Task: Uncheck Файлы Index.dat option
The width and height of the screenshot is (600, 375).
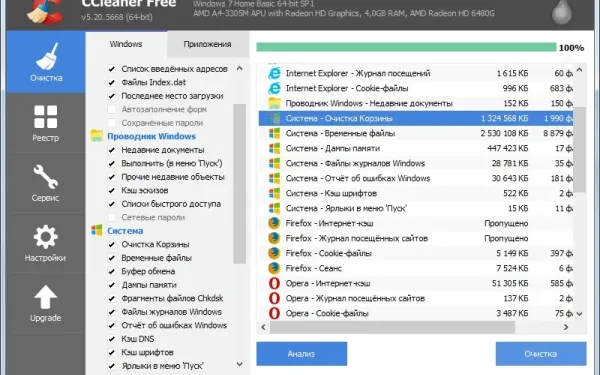Action: point(111,82)
